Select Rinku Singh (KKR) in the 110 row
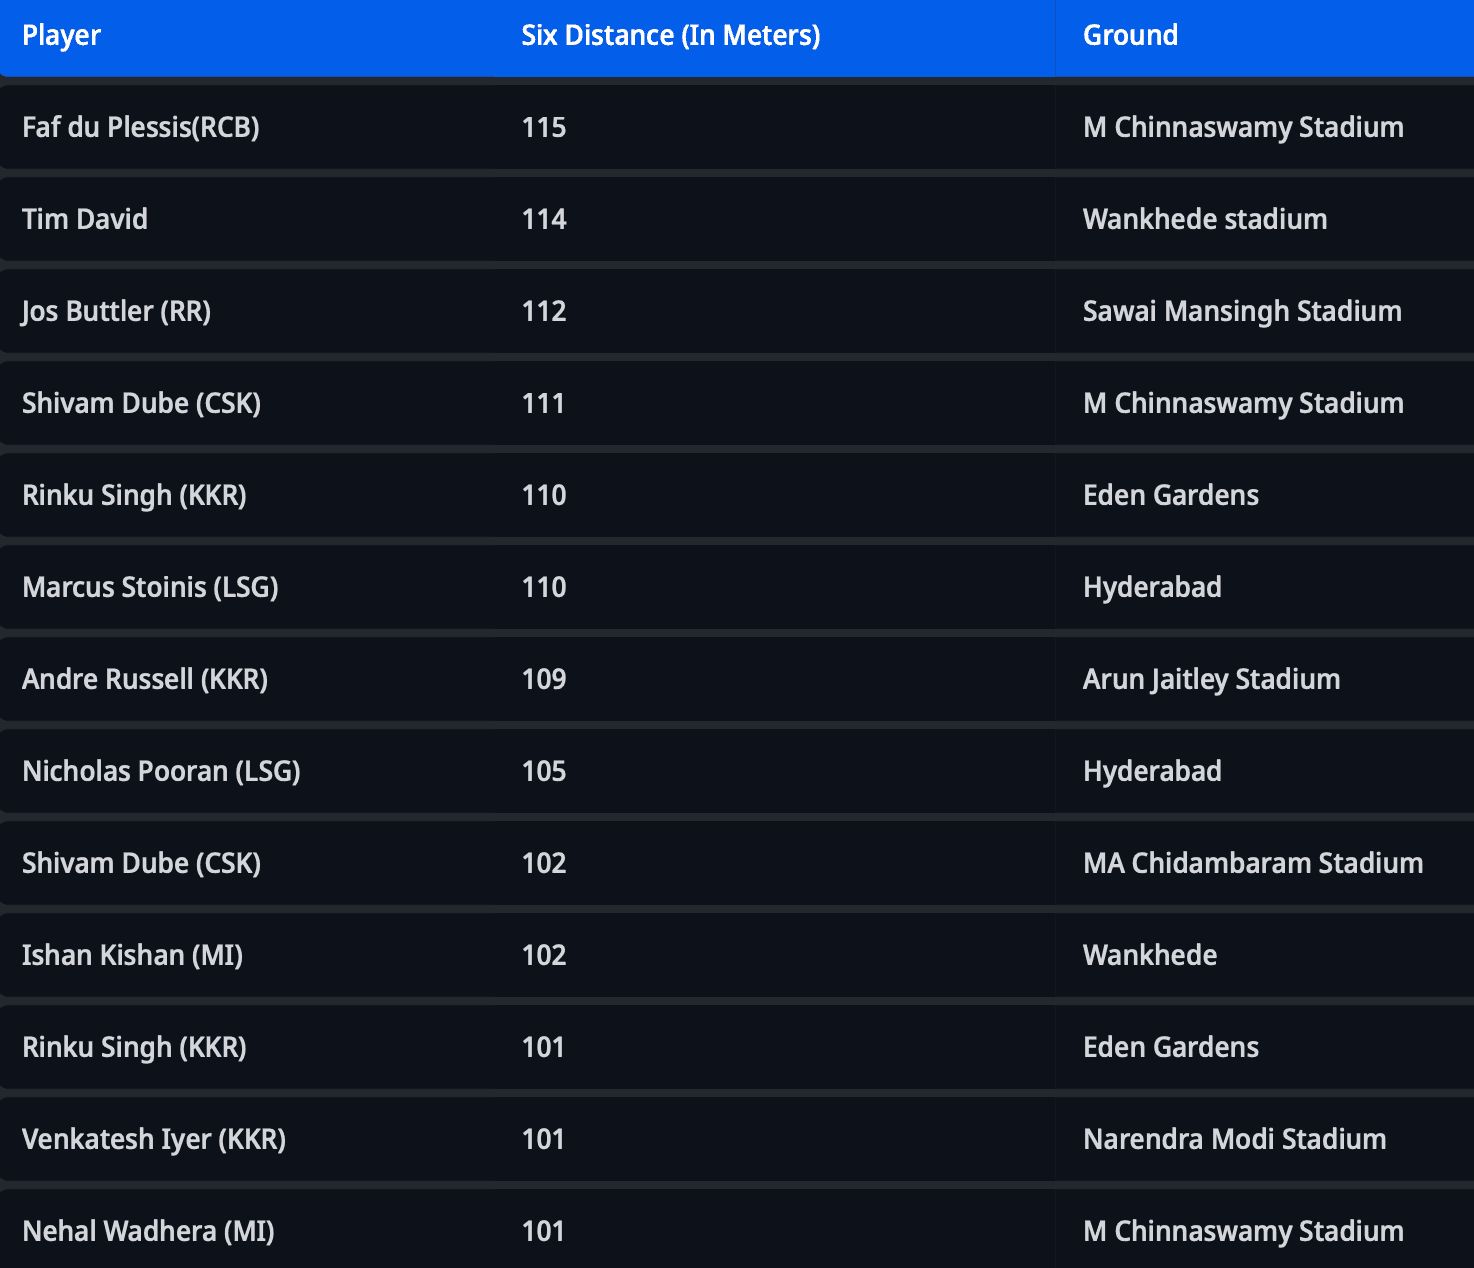Viewport: 1474px width, 1268px height. [134, 496]
